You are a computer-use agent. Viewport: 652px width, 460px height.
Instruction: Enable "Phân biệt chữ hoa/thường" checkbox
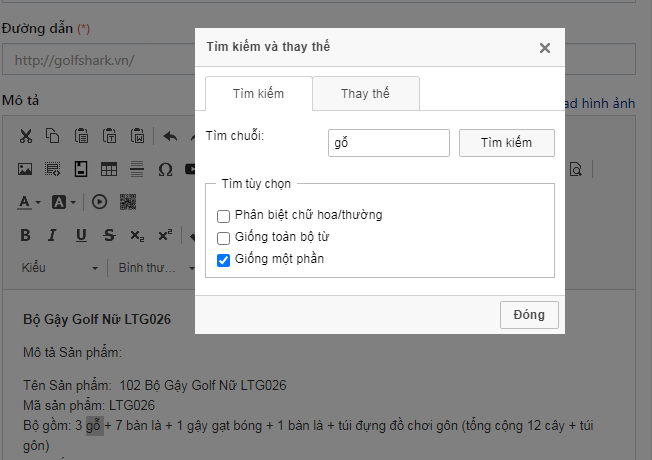point(224,215)
